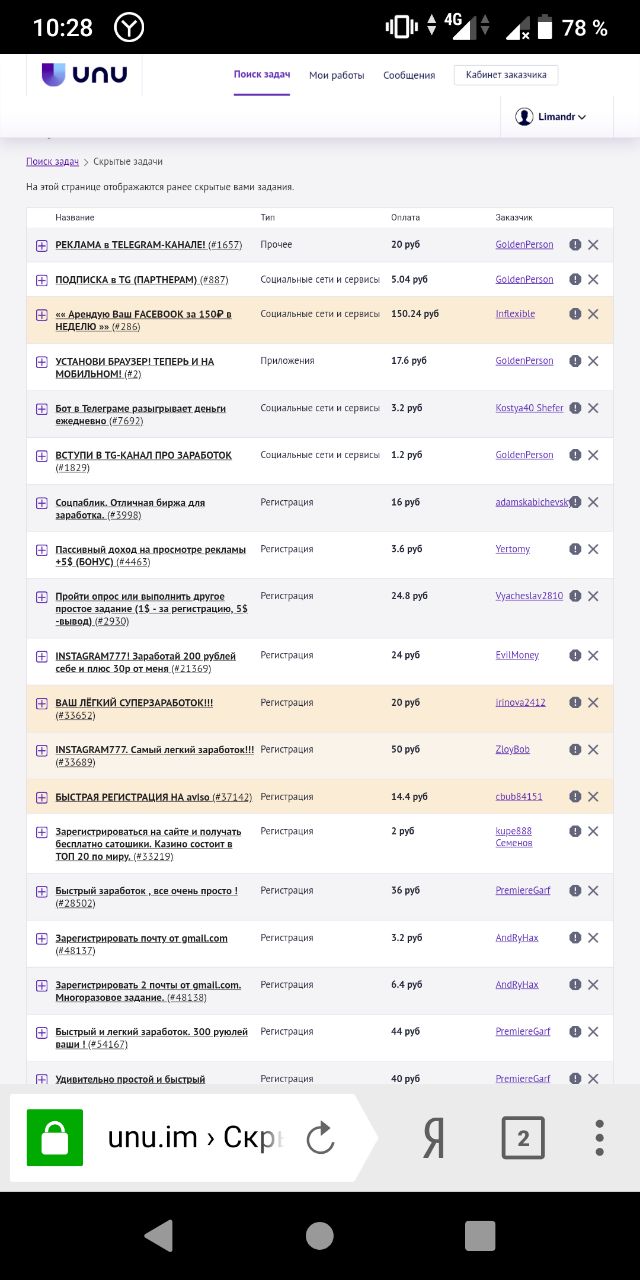Open the browser tabs counter showing 2
640x1280 pixels.
point(523,1138)
